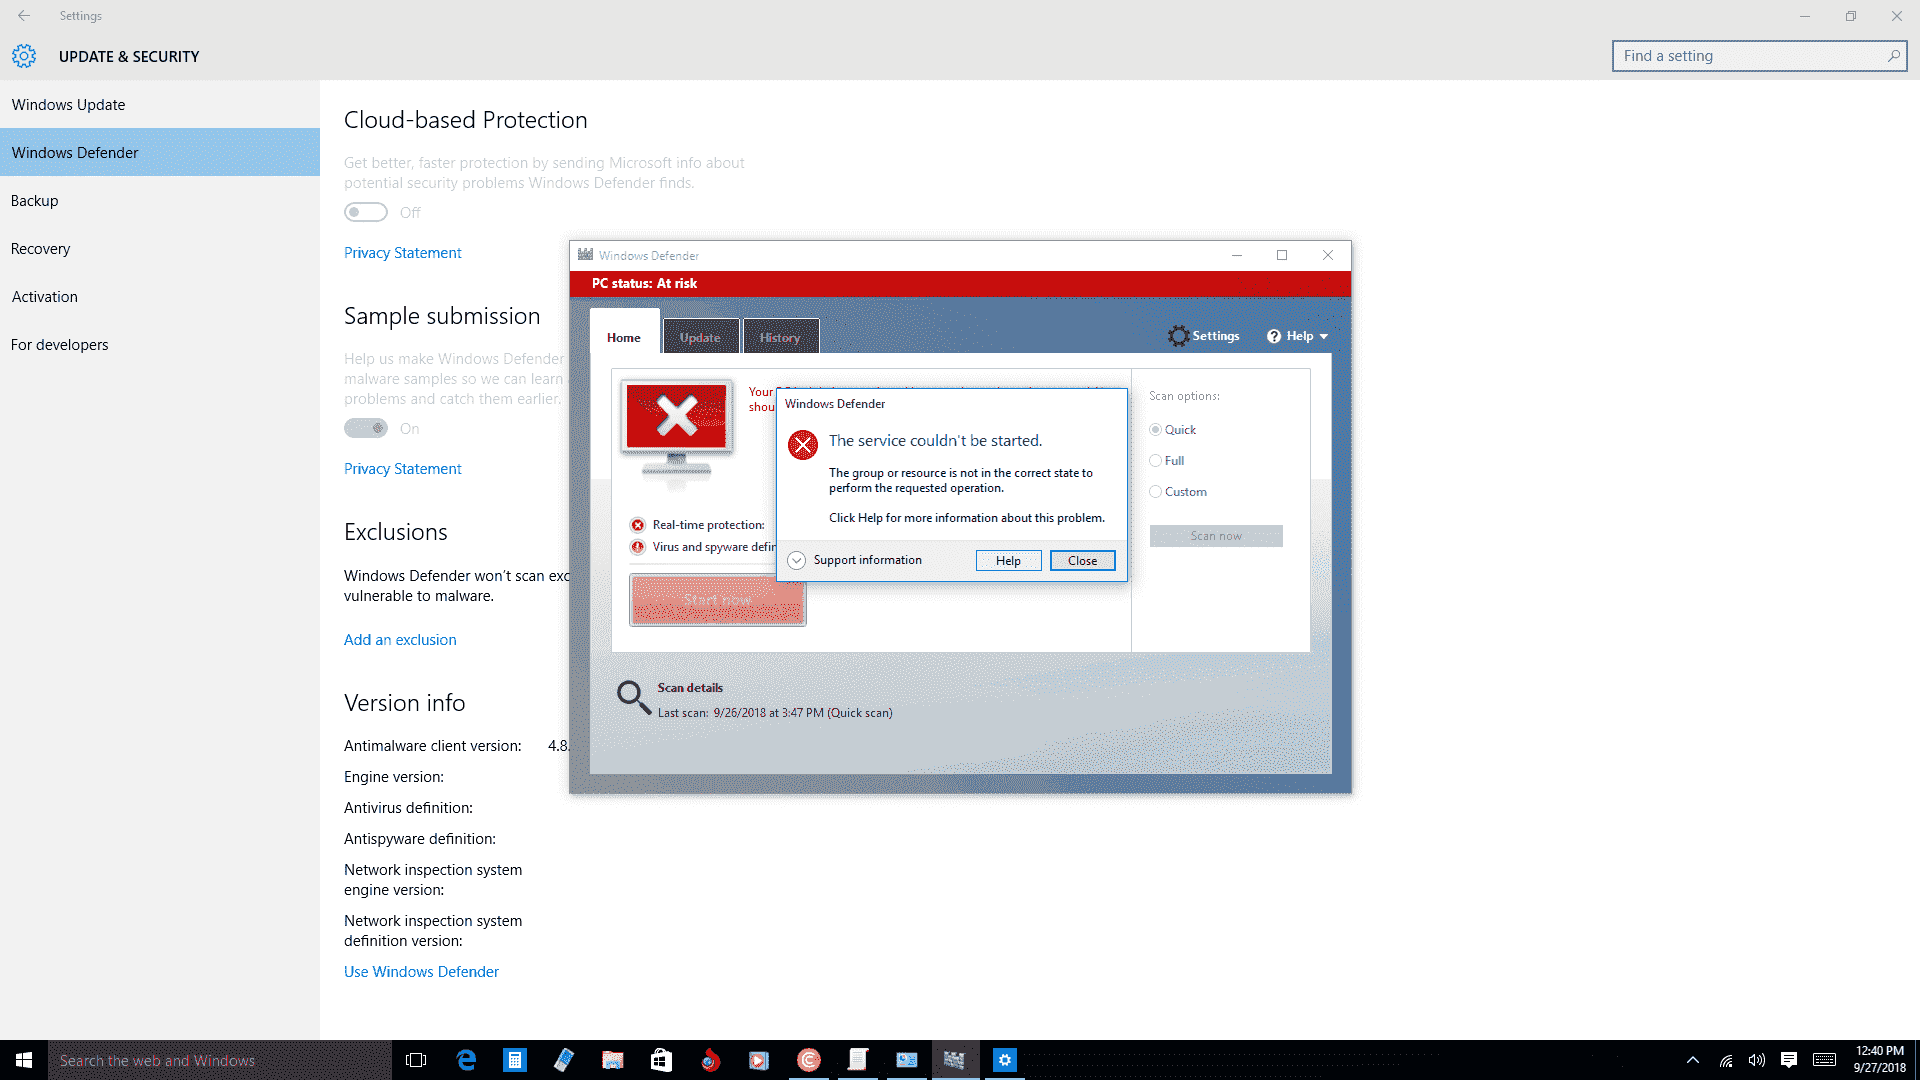Open the Calculator taskbar icon
This screenshot has height=1080, width=1920.
514,1060
